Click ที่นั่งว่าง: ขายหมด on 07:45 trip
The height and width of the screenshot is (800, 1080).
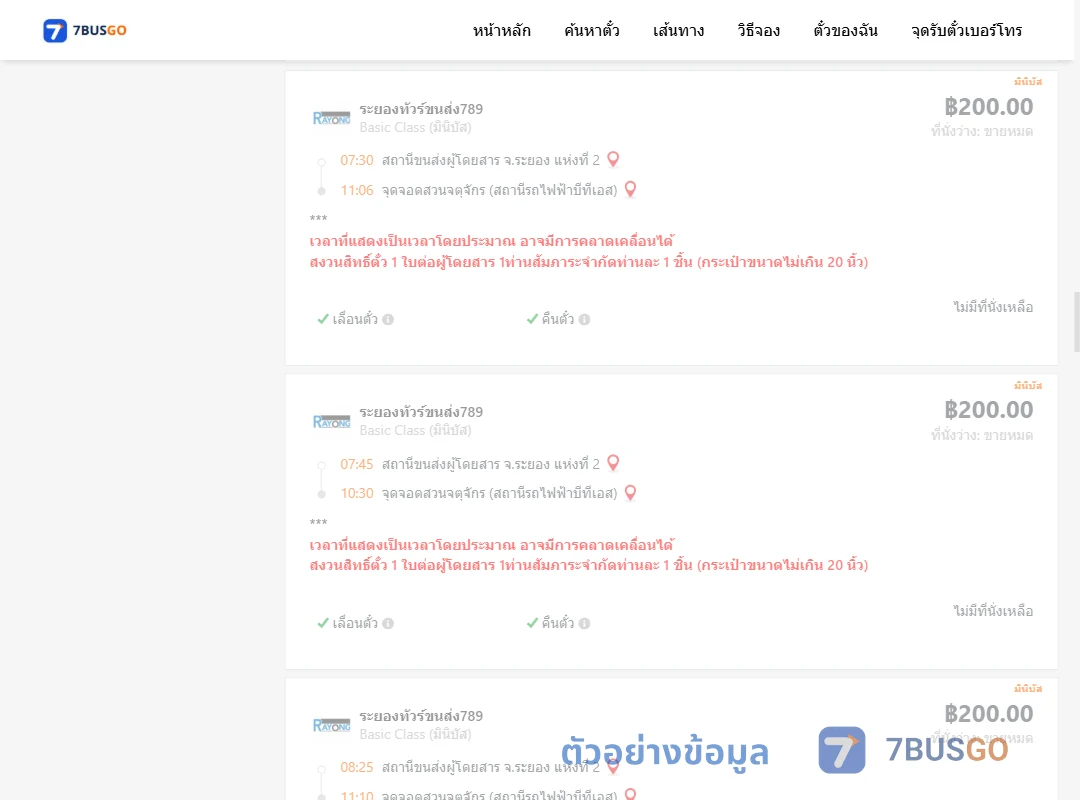click(982, 435)
